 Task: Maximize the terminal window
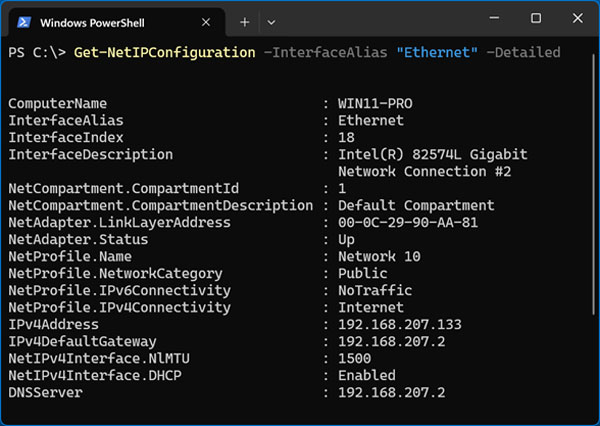coord(536,18)
